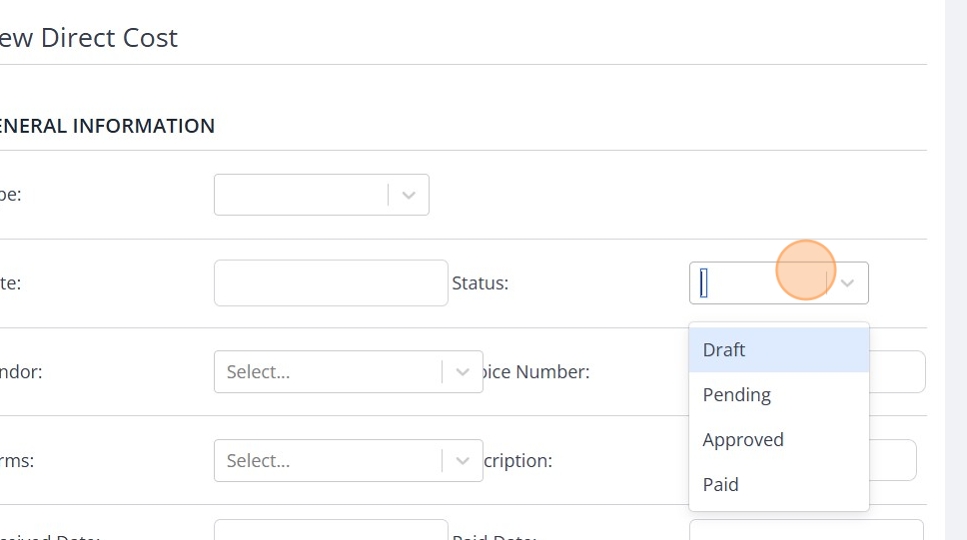Click the Status: field label
Screen dimensions: 967x540
click(480, 283)
